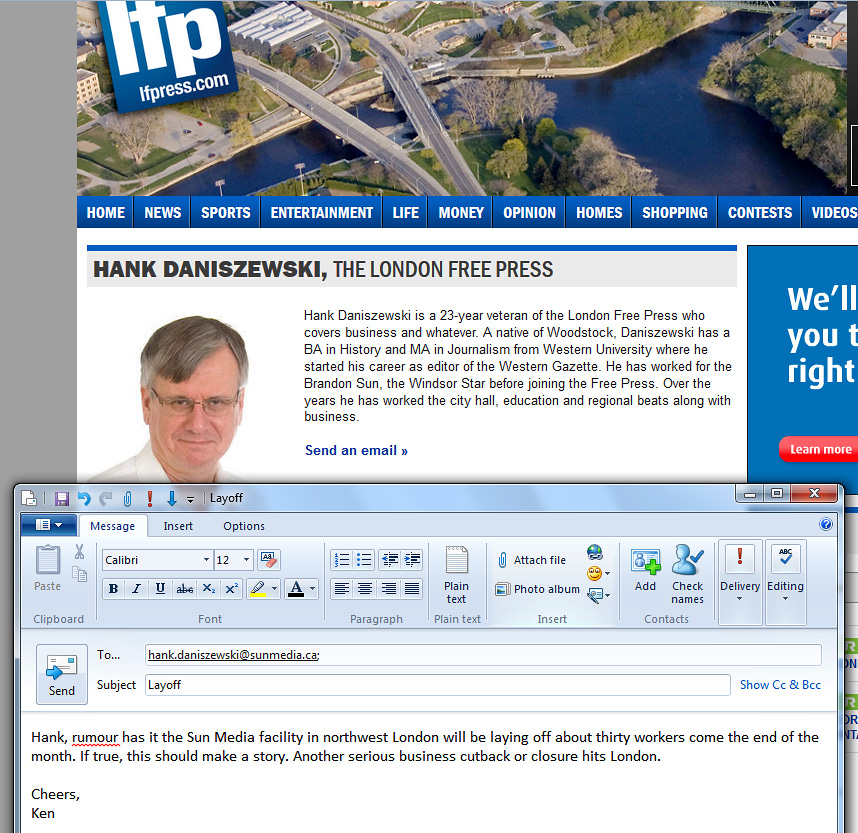Click the paperclip attach icon in the title bar
This screenshot has width=858, height=833.
pyautogui.click(x=127, y=499)
